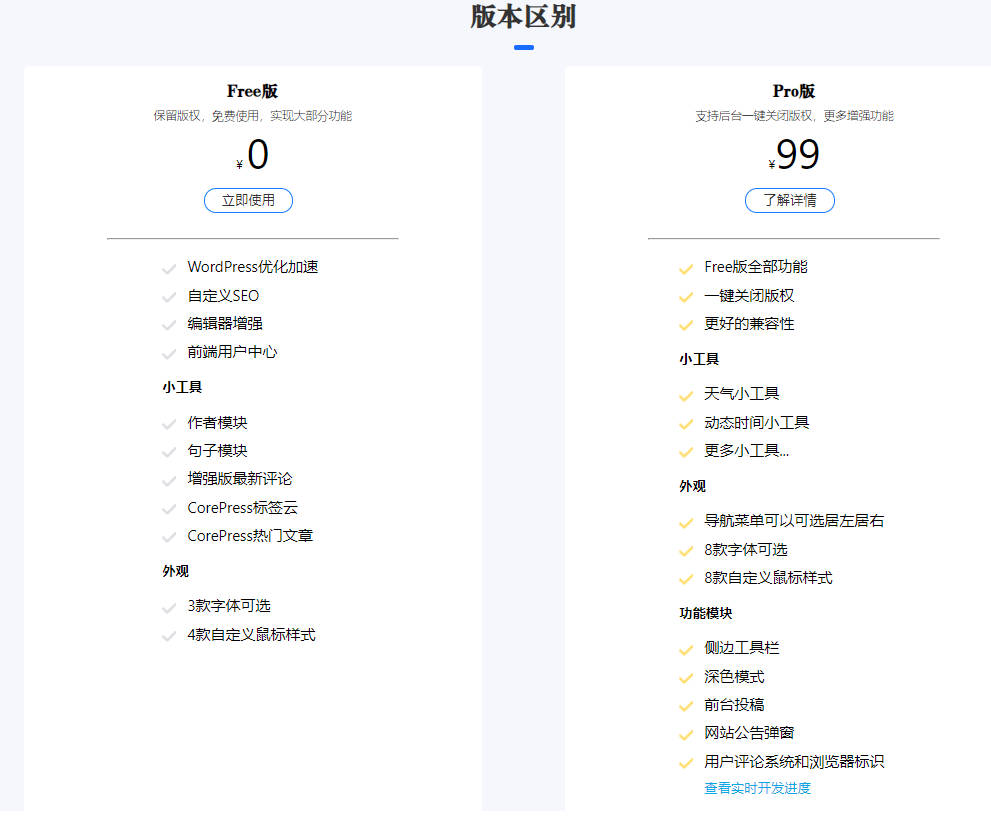This screenshot has width=991, height=824.
Task: Click the 作者模块 feature text
Action: pyautogui.click(x=217, y=422)
